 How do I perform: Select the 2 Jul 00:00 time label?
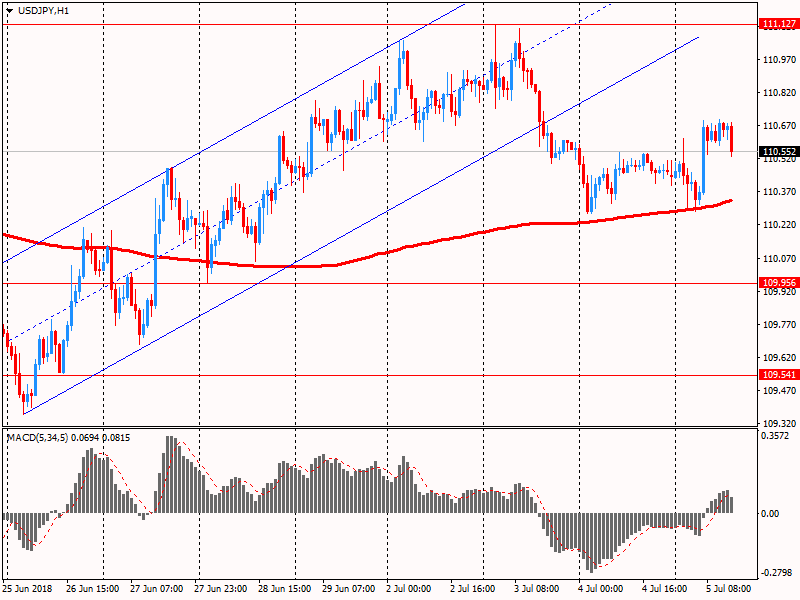409,589
